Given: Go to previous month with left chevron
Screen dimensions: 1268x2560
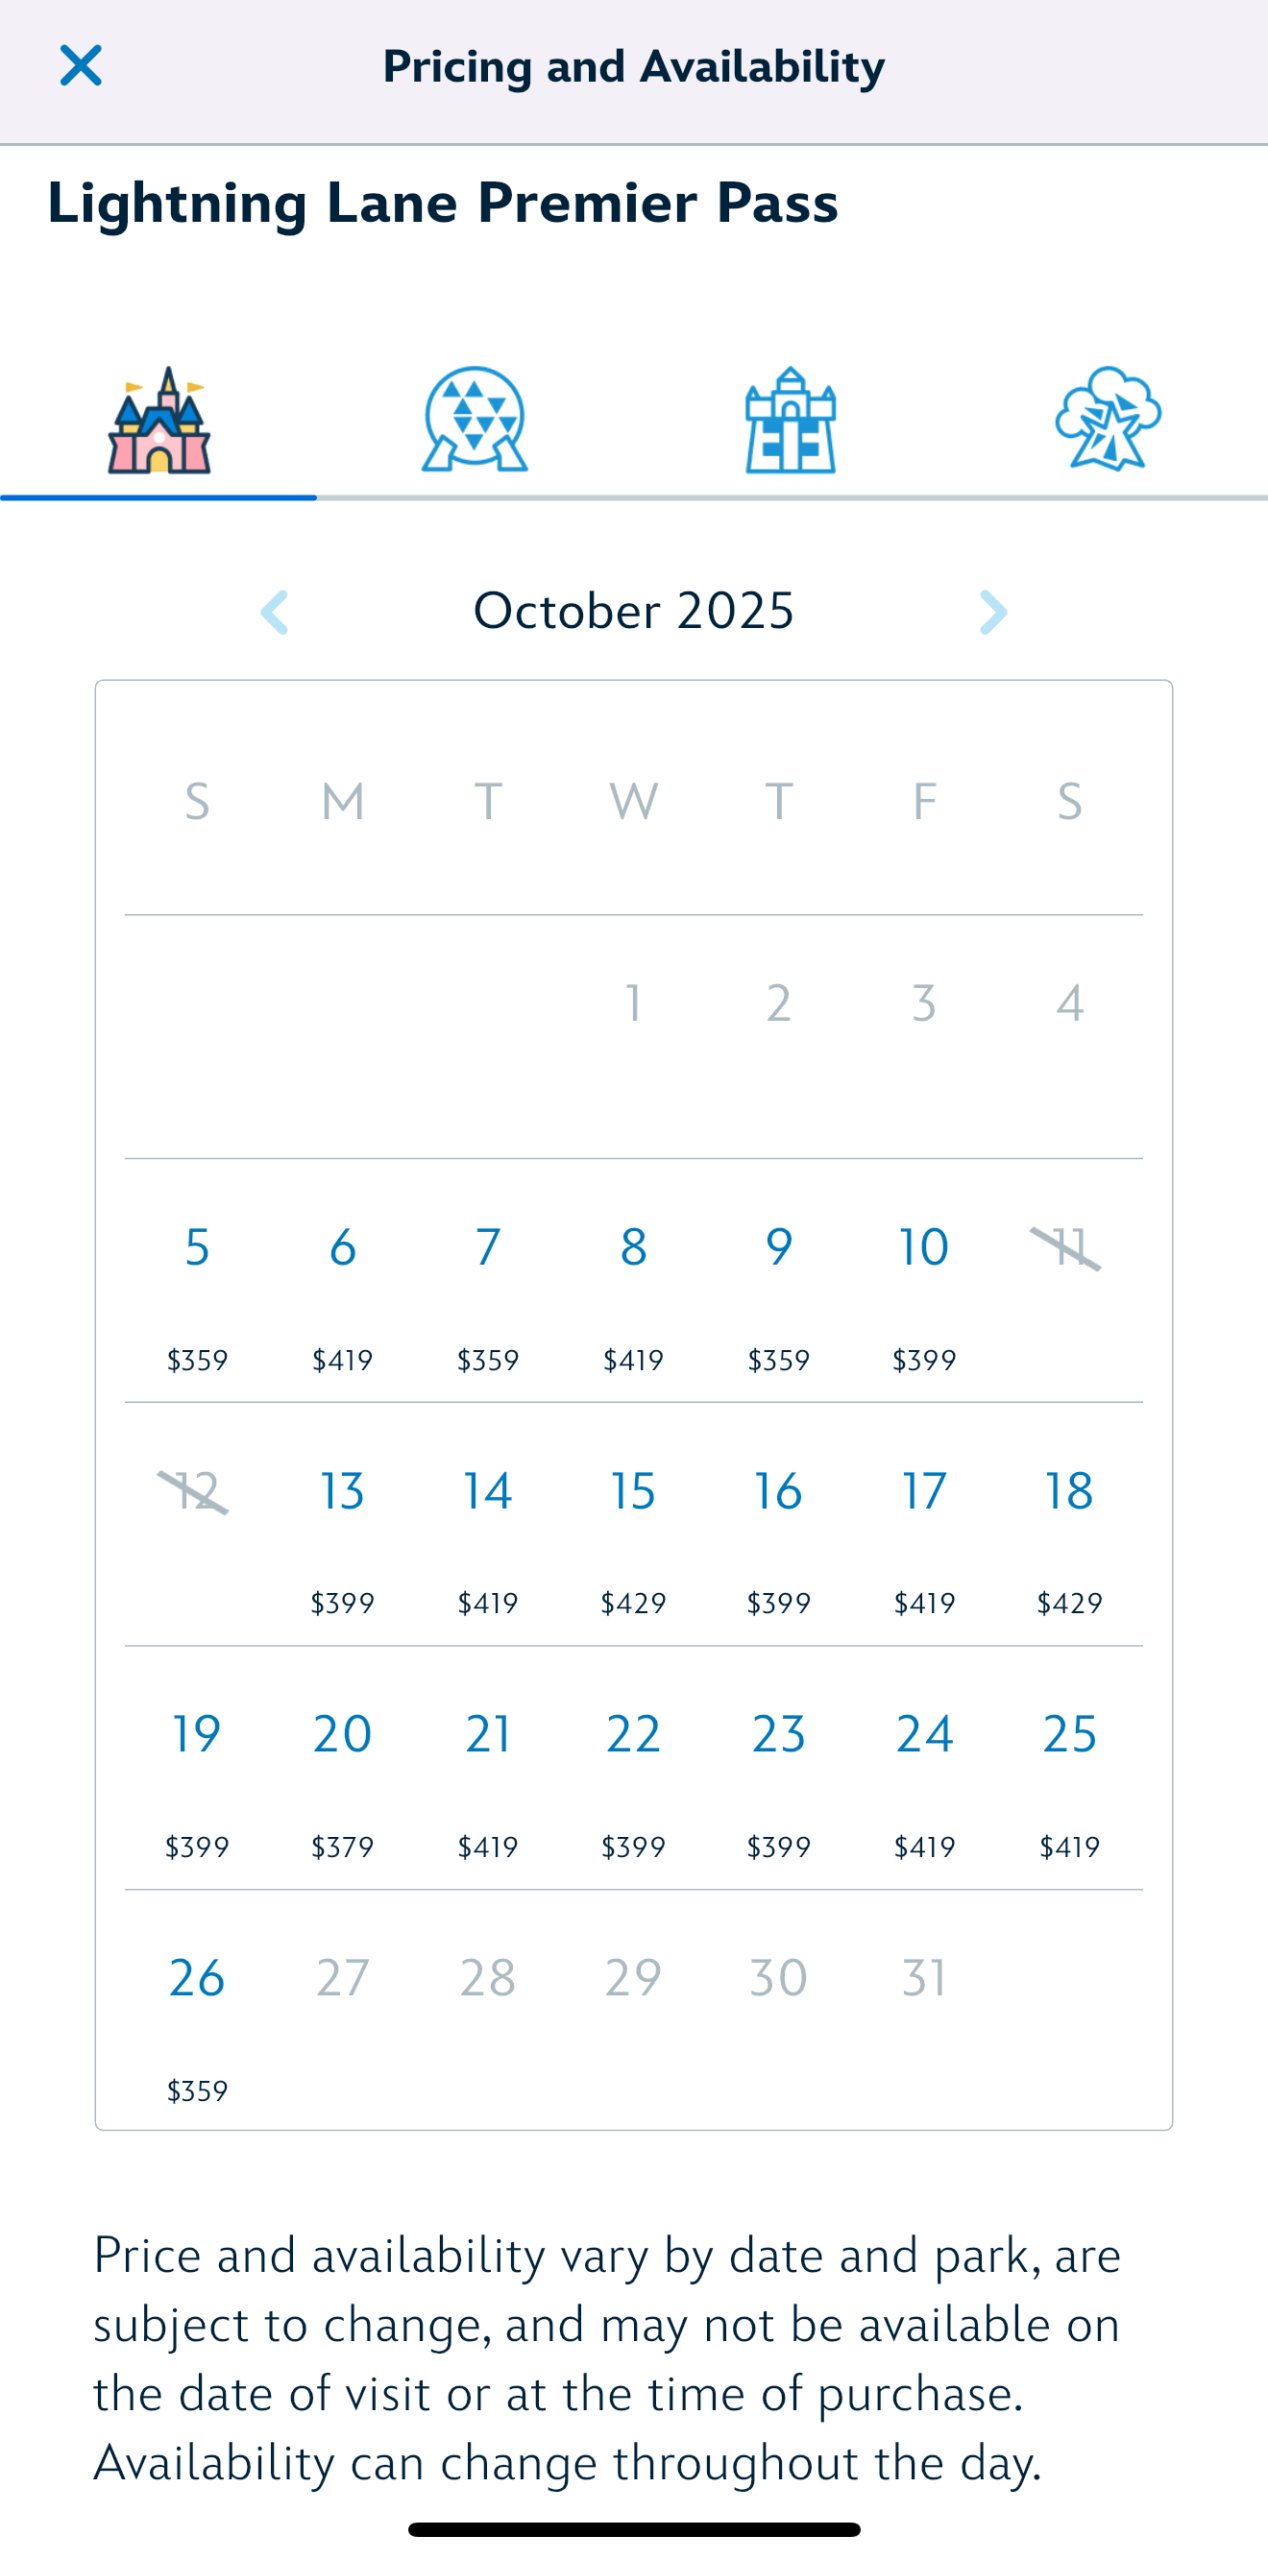Looking at the screenshot, I should tap(275, 612).
